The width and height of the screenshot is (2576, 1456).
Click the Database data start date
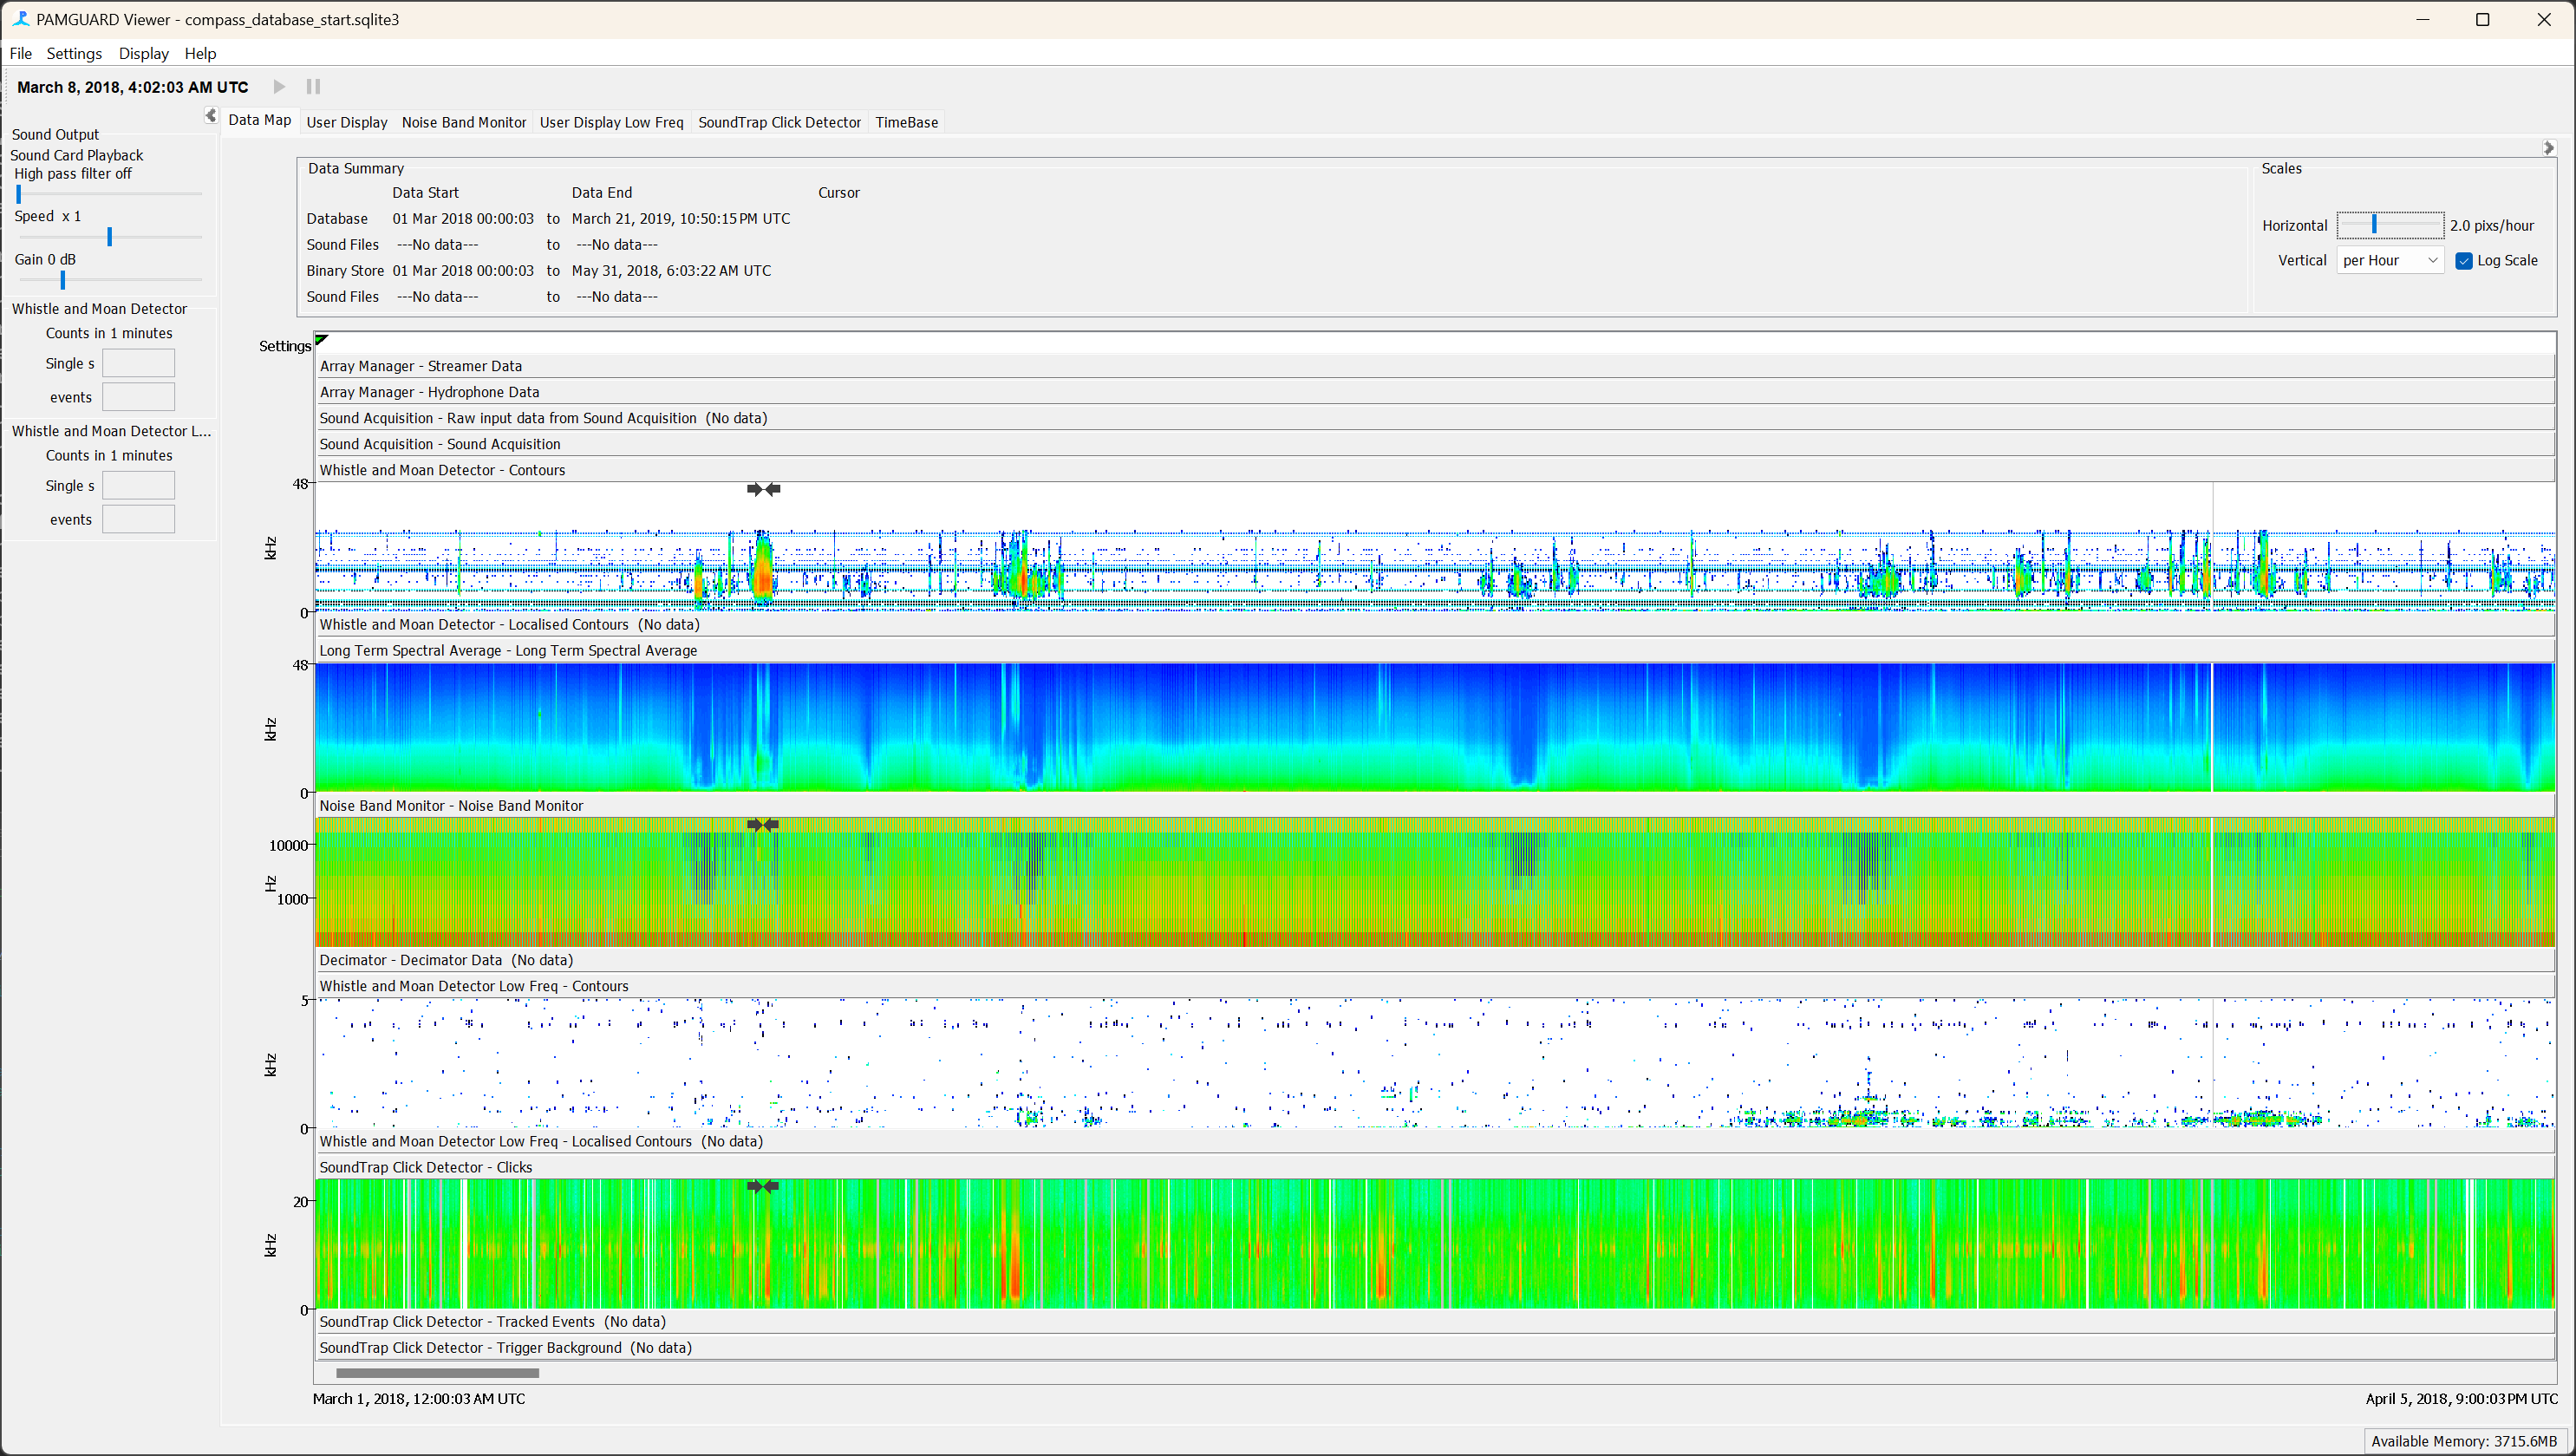[x=463, y=219]
